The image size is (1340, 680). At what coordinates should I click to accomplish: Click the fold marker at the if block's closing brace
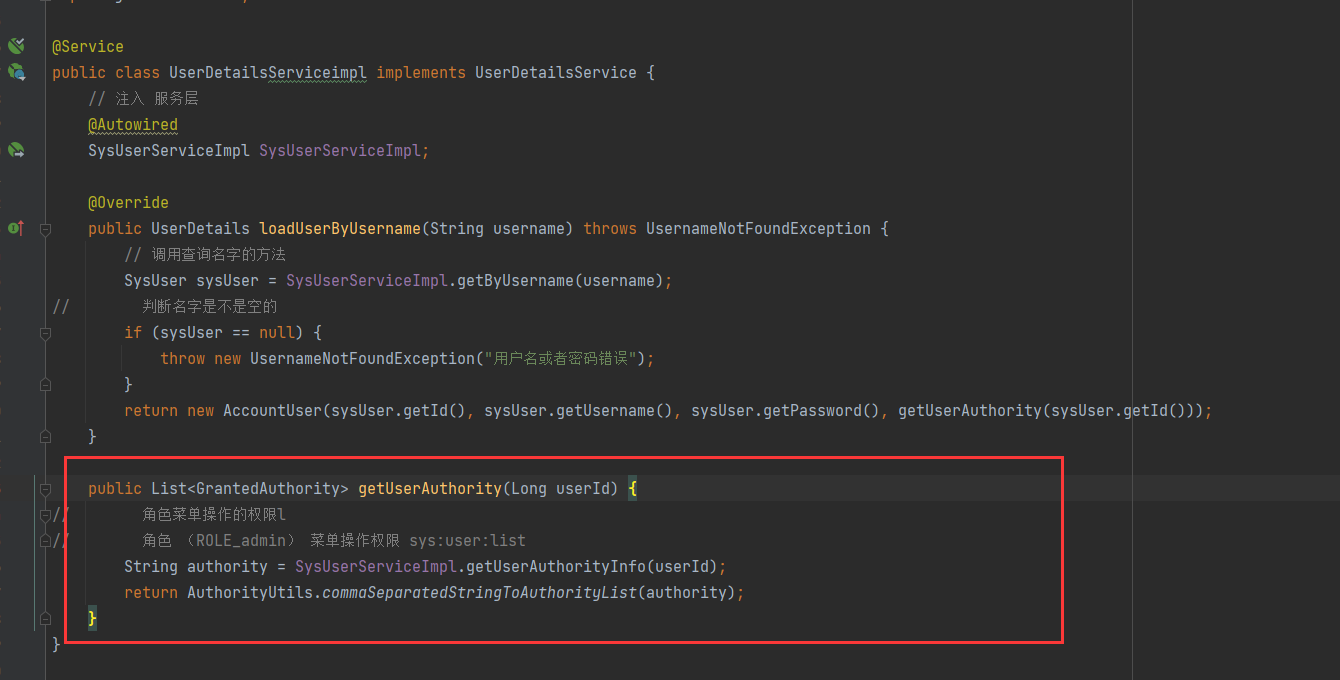click(45, 384)
